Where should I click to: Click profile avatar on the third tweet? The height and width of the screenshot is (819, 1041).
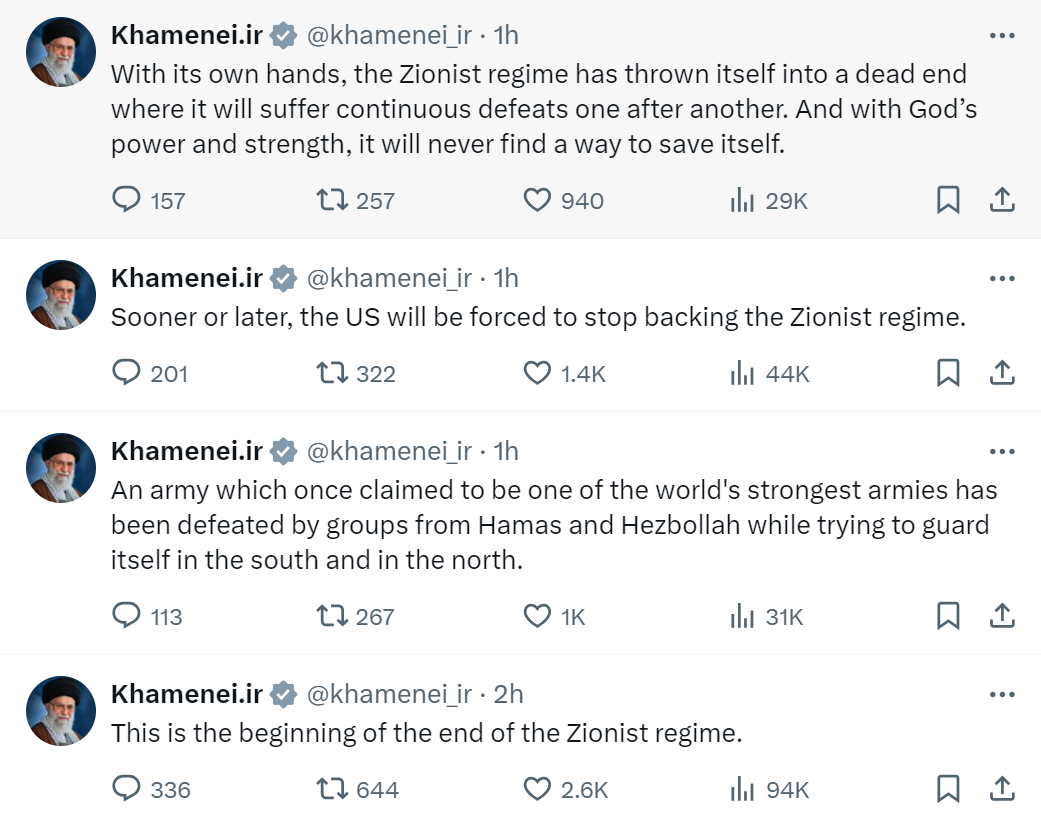61,468
